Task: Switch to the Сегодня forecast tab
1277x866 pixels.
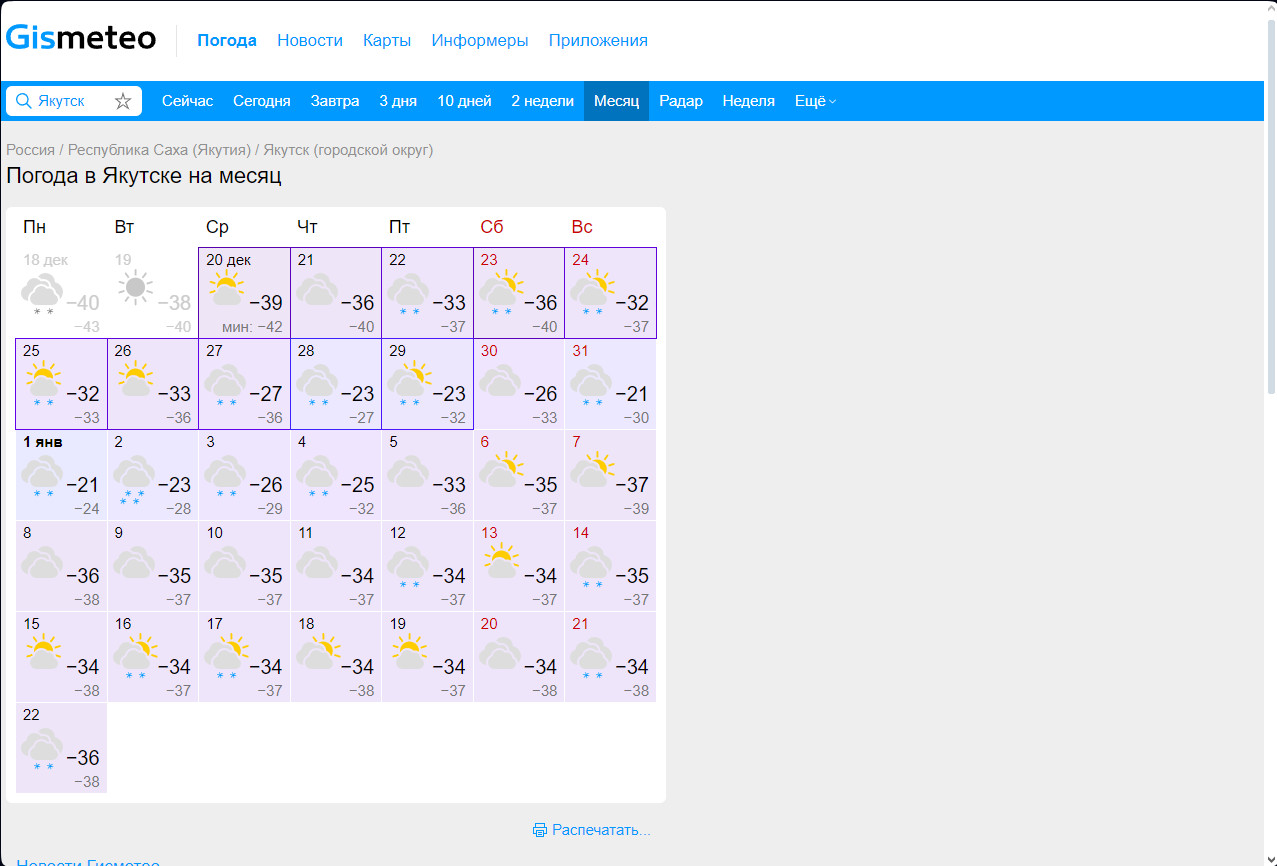Action: point(262,101)
